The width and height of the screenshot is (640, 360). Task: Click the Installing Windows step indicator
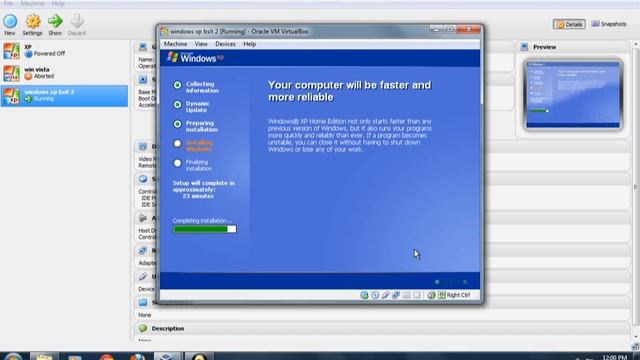pyautogui.click(x=177, y=143)
